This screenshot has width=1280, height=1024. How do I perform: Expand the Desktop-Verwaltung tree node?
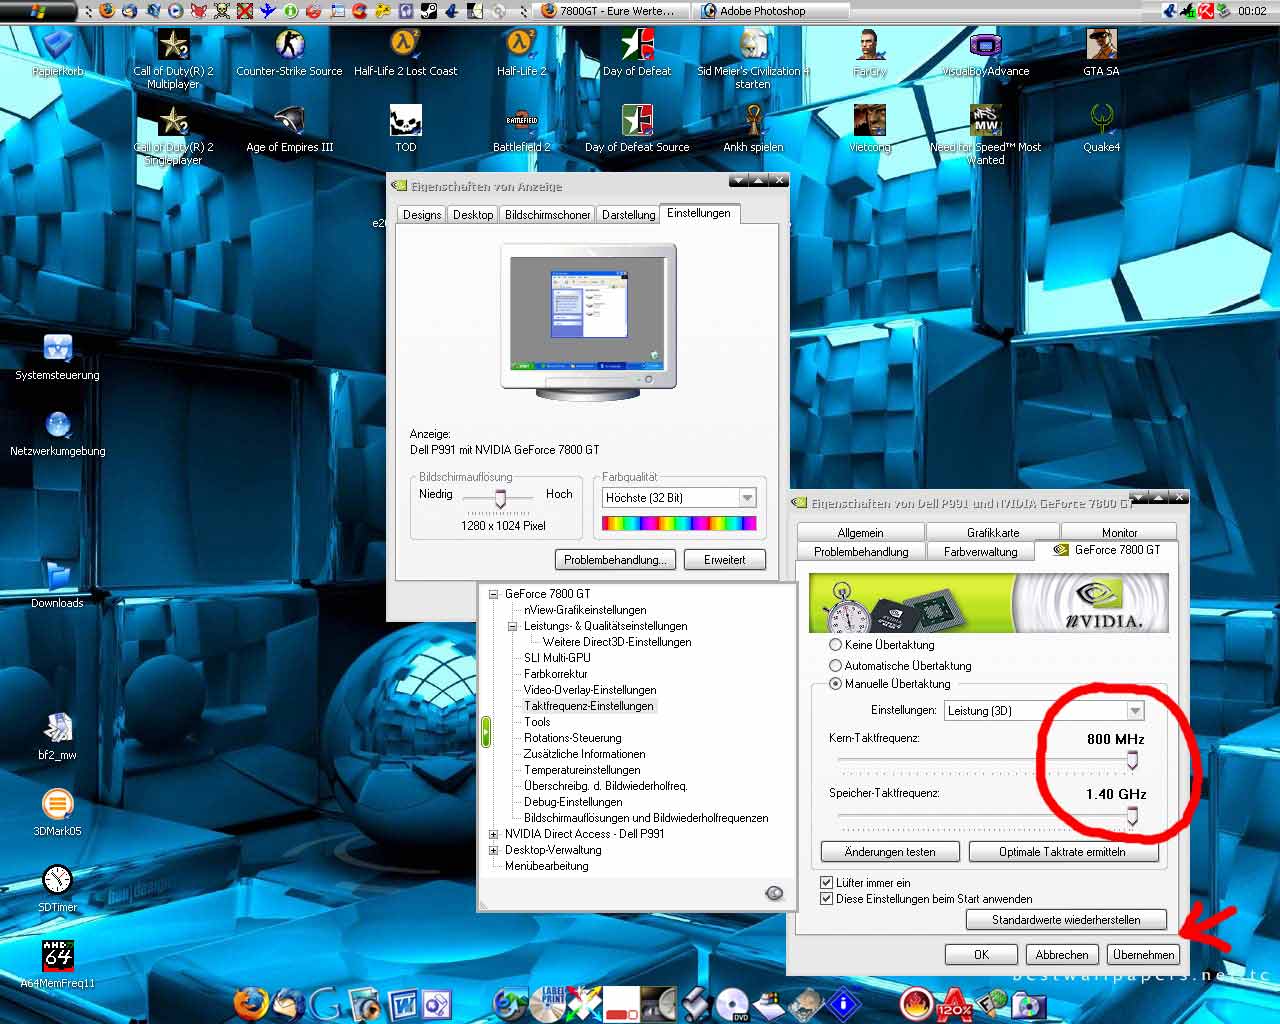coord(493,850)
